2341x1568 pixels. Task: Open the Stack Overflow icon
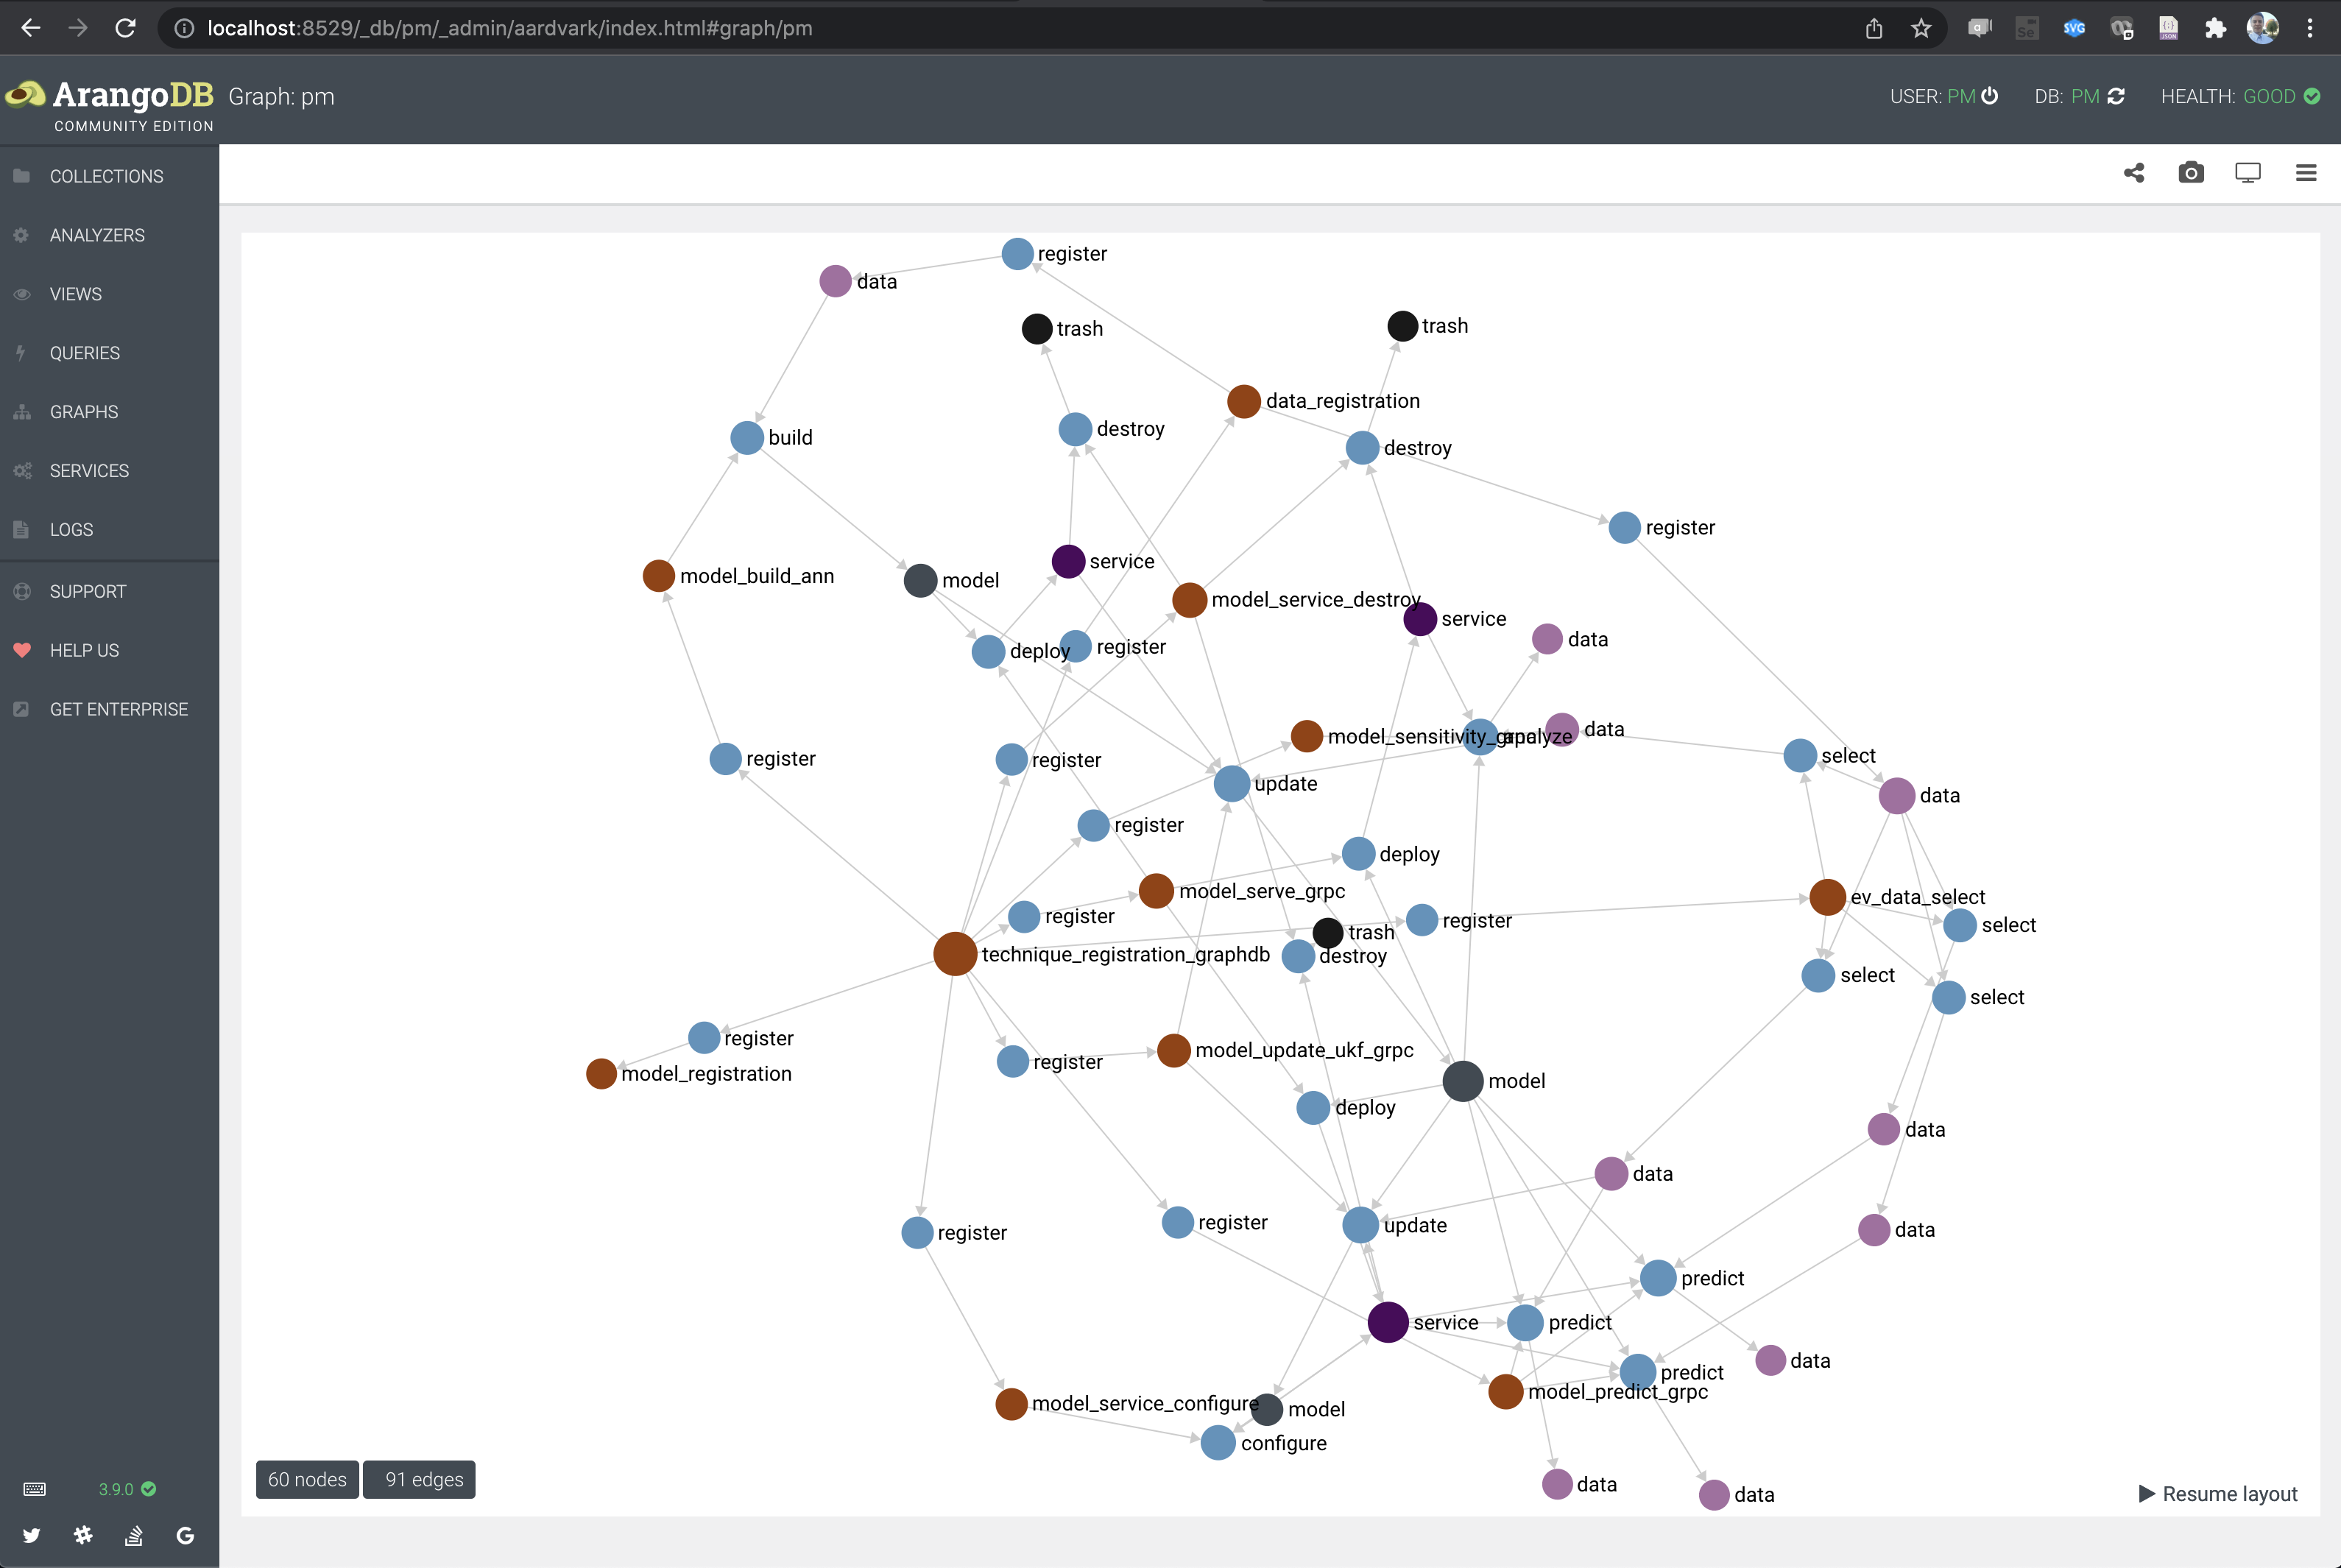click(x=134, y=1535)
